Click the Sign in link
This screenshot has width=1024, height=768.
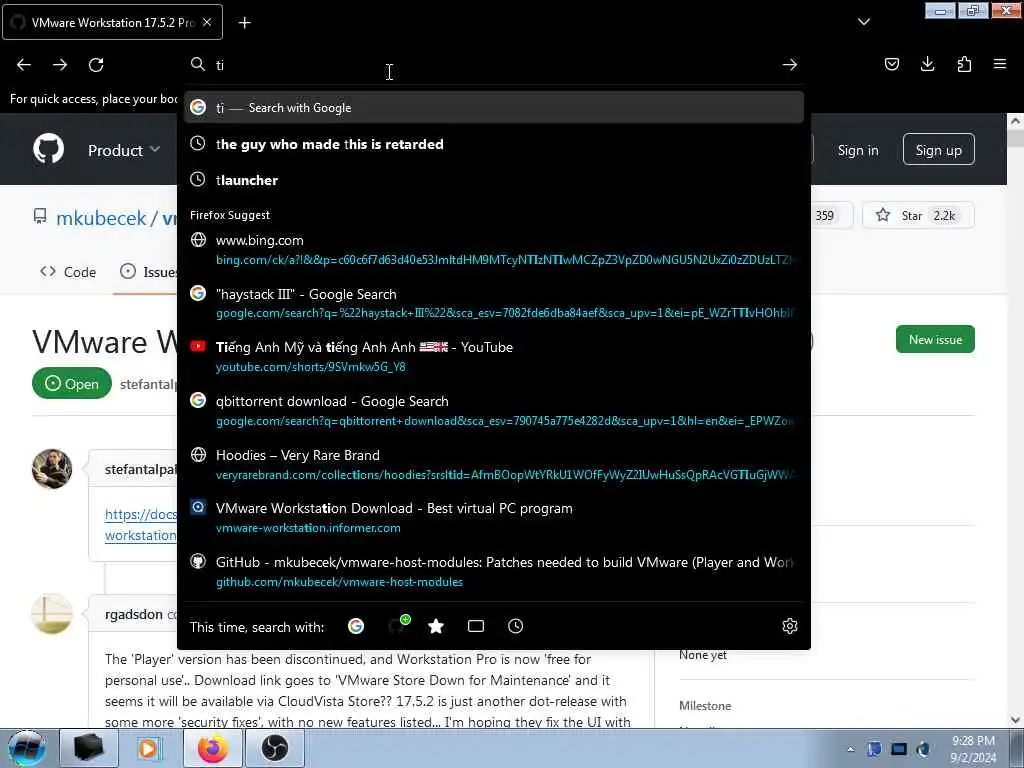tap(857, 150)
